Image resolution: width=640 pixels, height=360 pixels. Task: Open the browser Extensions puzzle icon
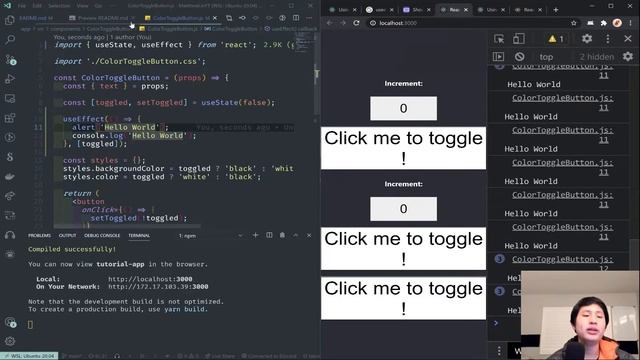click(x=604, y=23)
